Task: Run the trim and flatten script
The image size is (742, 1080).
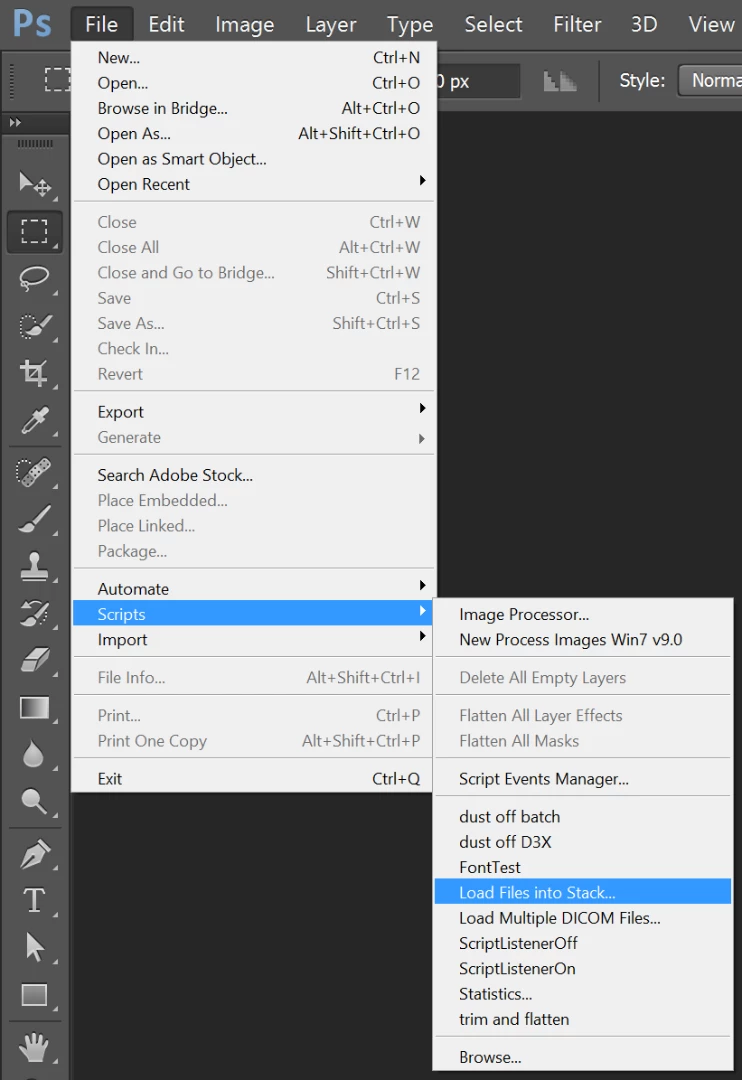Action: coord(583,1019)
